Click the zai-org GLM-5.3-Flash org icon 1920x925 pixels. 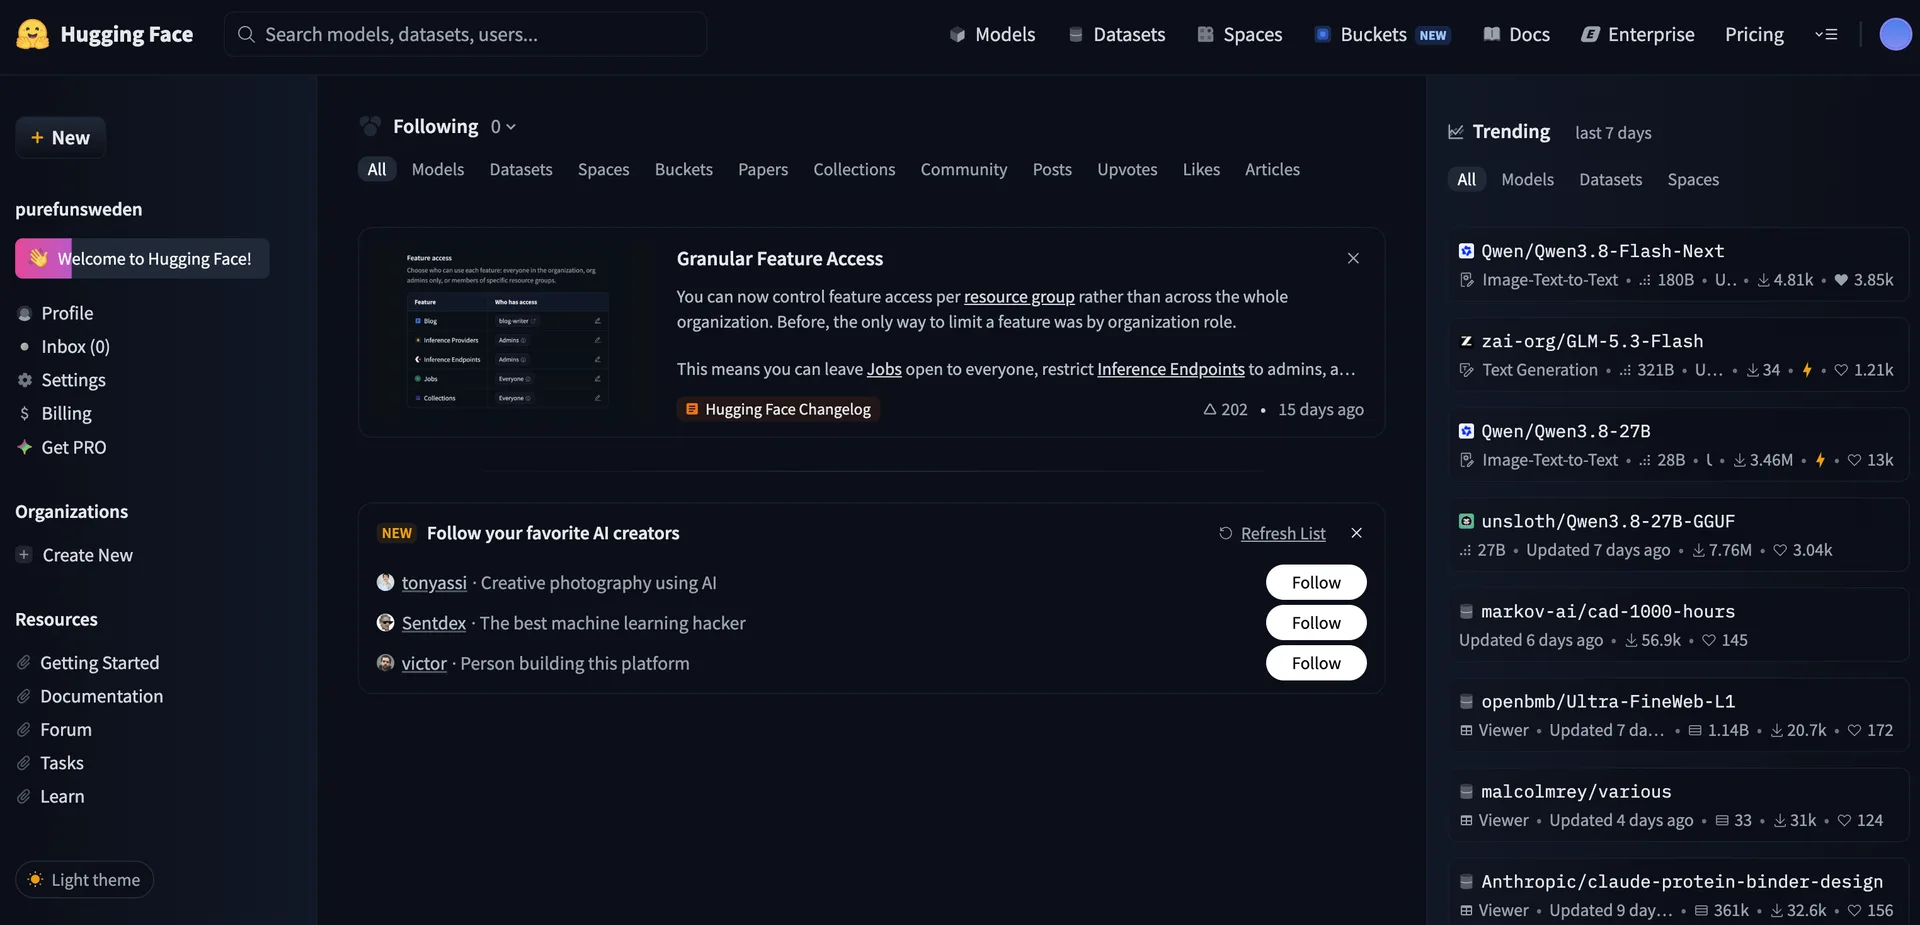point(1466,341)
